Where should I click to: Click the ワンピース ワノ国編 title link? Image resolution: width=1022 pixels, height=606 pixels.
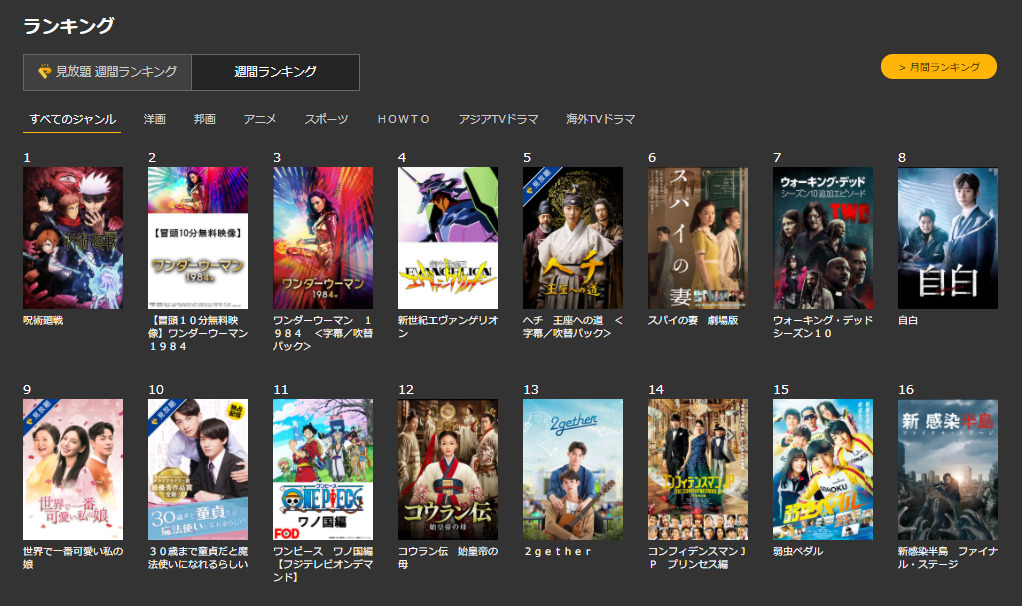pos(323,564)
